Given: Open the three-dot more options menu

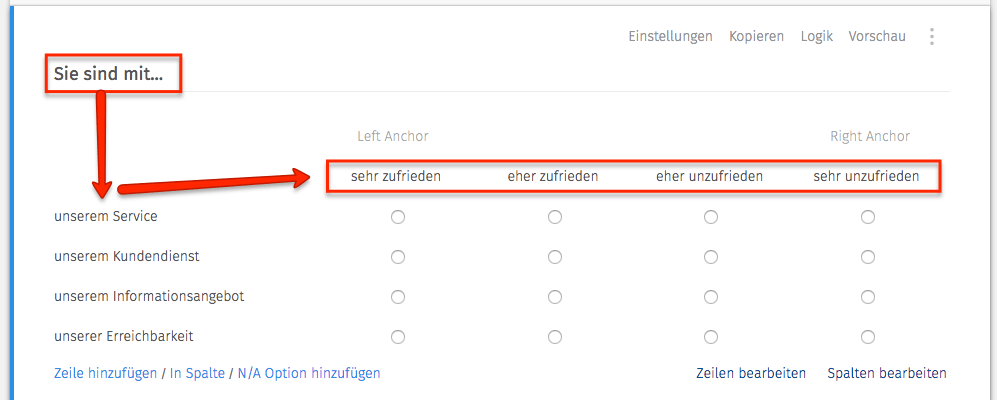Looking at the screenshot, I should coord(932,36).
